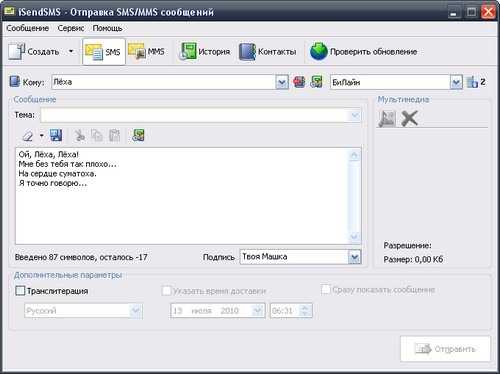This screenshot has height=374, width=500.
Task: Click the Создать new message icon
Action: tap(17, 52)
